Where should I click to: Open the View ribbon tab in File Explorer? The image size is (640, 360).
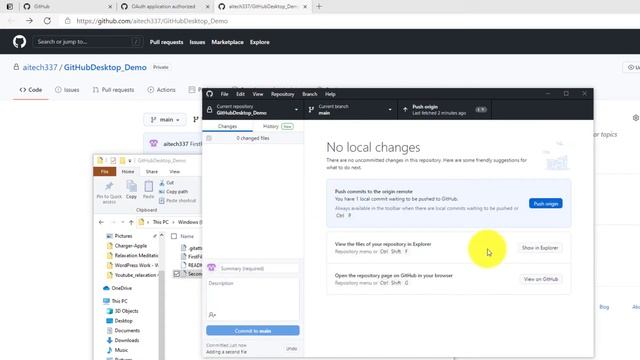pyautogui.click(x=174, y=171)
